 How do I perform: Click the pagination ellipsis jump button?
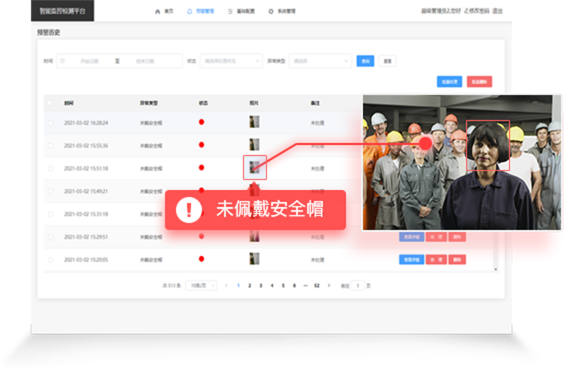(305, 286)
